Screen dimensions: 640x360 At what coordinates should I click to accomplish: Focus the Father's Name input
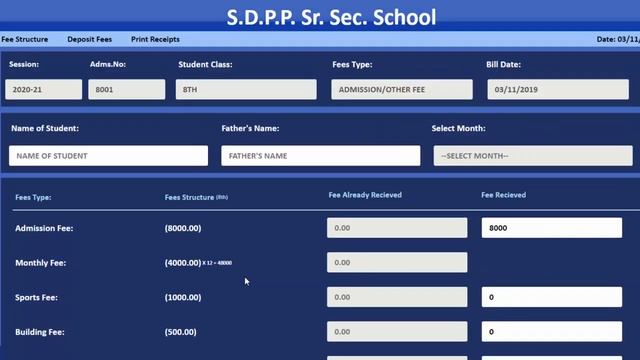pos(320,156)
